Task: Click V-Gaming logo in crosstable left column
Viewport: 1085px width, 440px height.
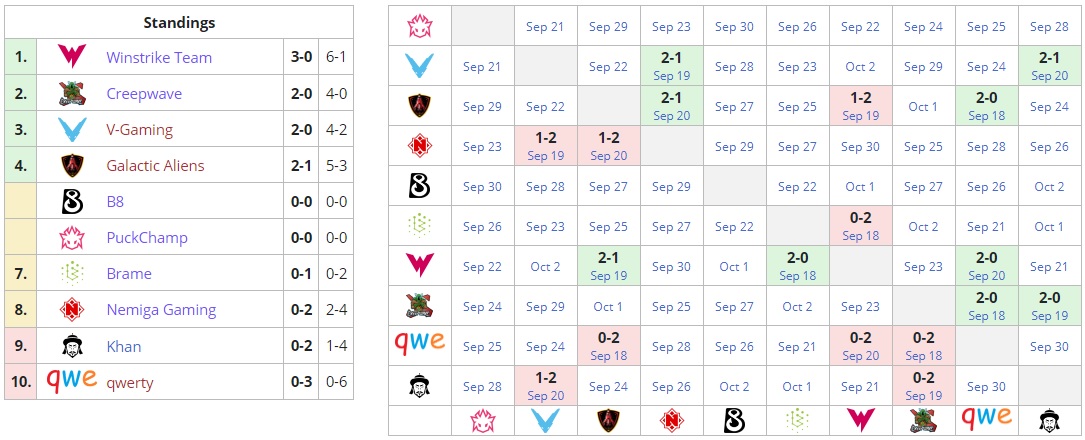Action: pyautogui.click(x=419, y=67)
